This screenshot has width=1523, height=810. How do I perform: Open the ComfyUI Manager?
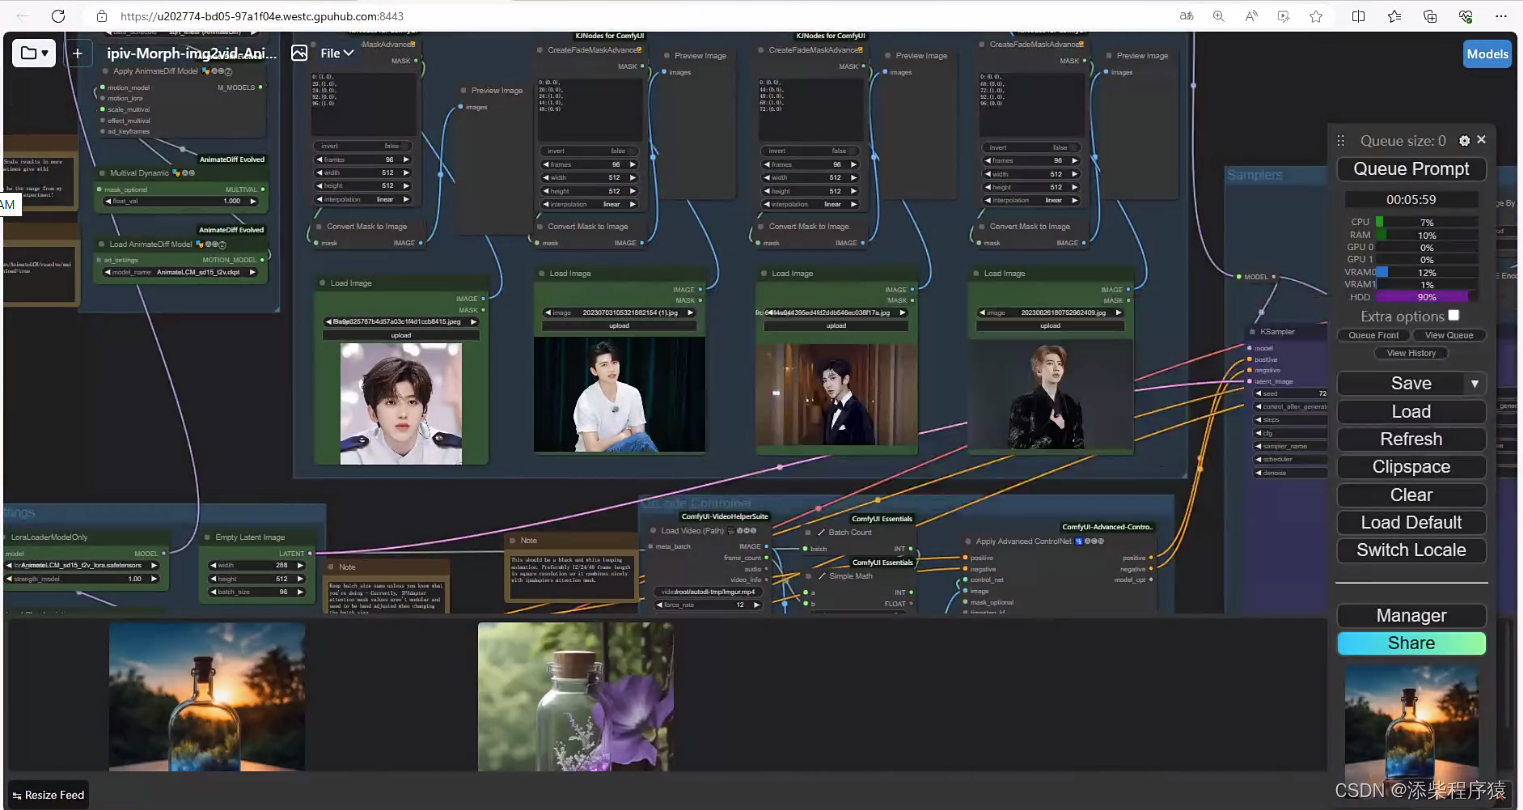[x=1411, y=616]
